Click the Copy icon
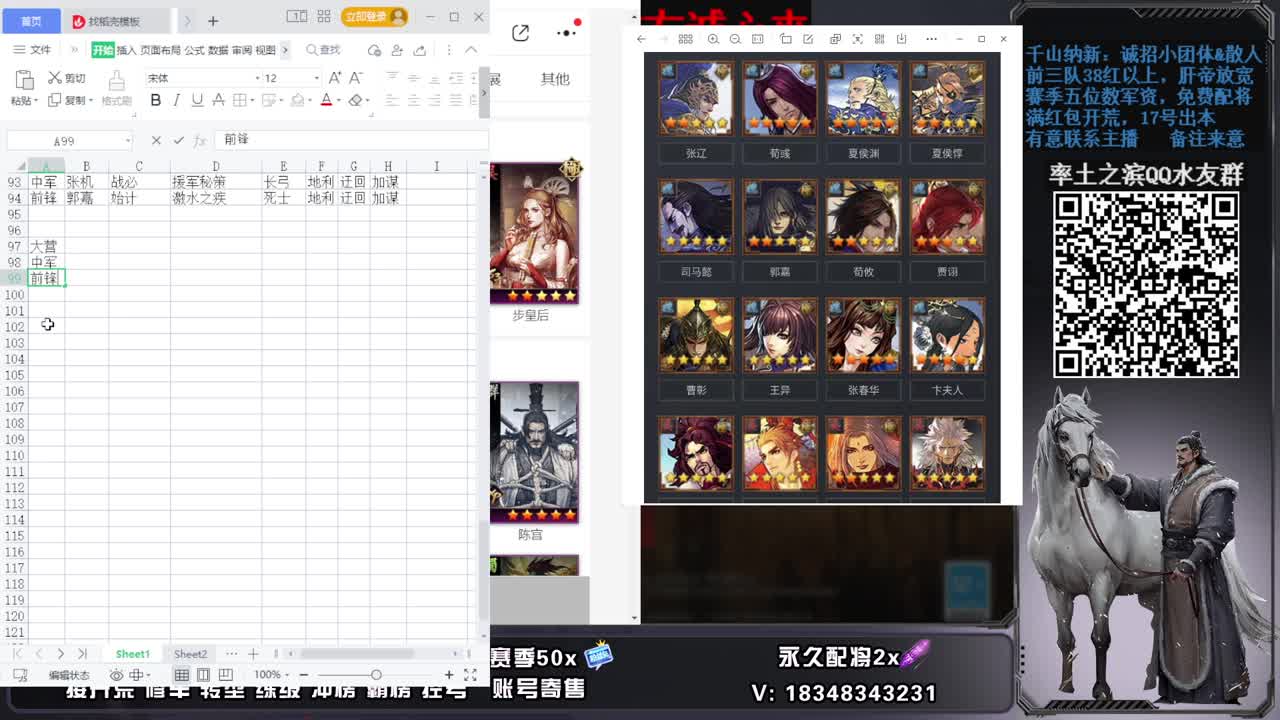1280x720 pixels. coord(53,100)
